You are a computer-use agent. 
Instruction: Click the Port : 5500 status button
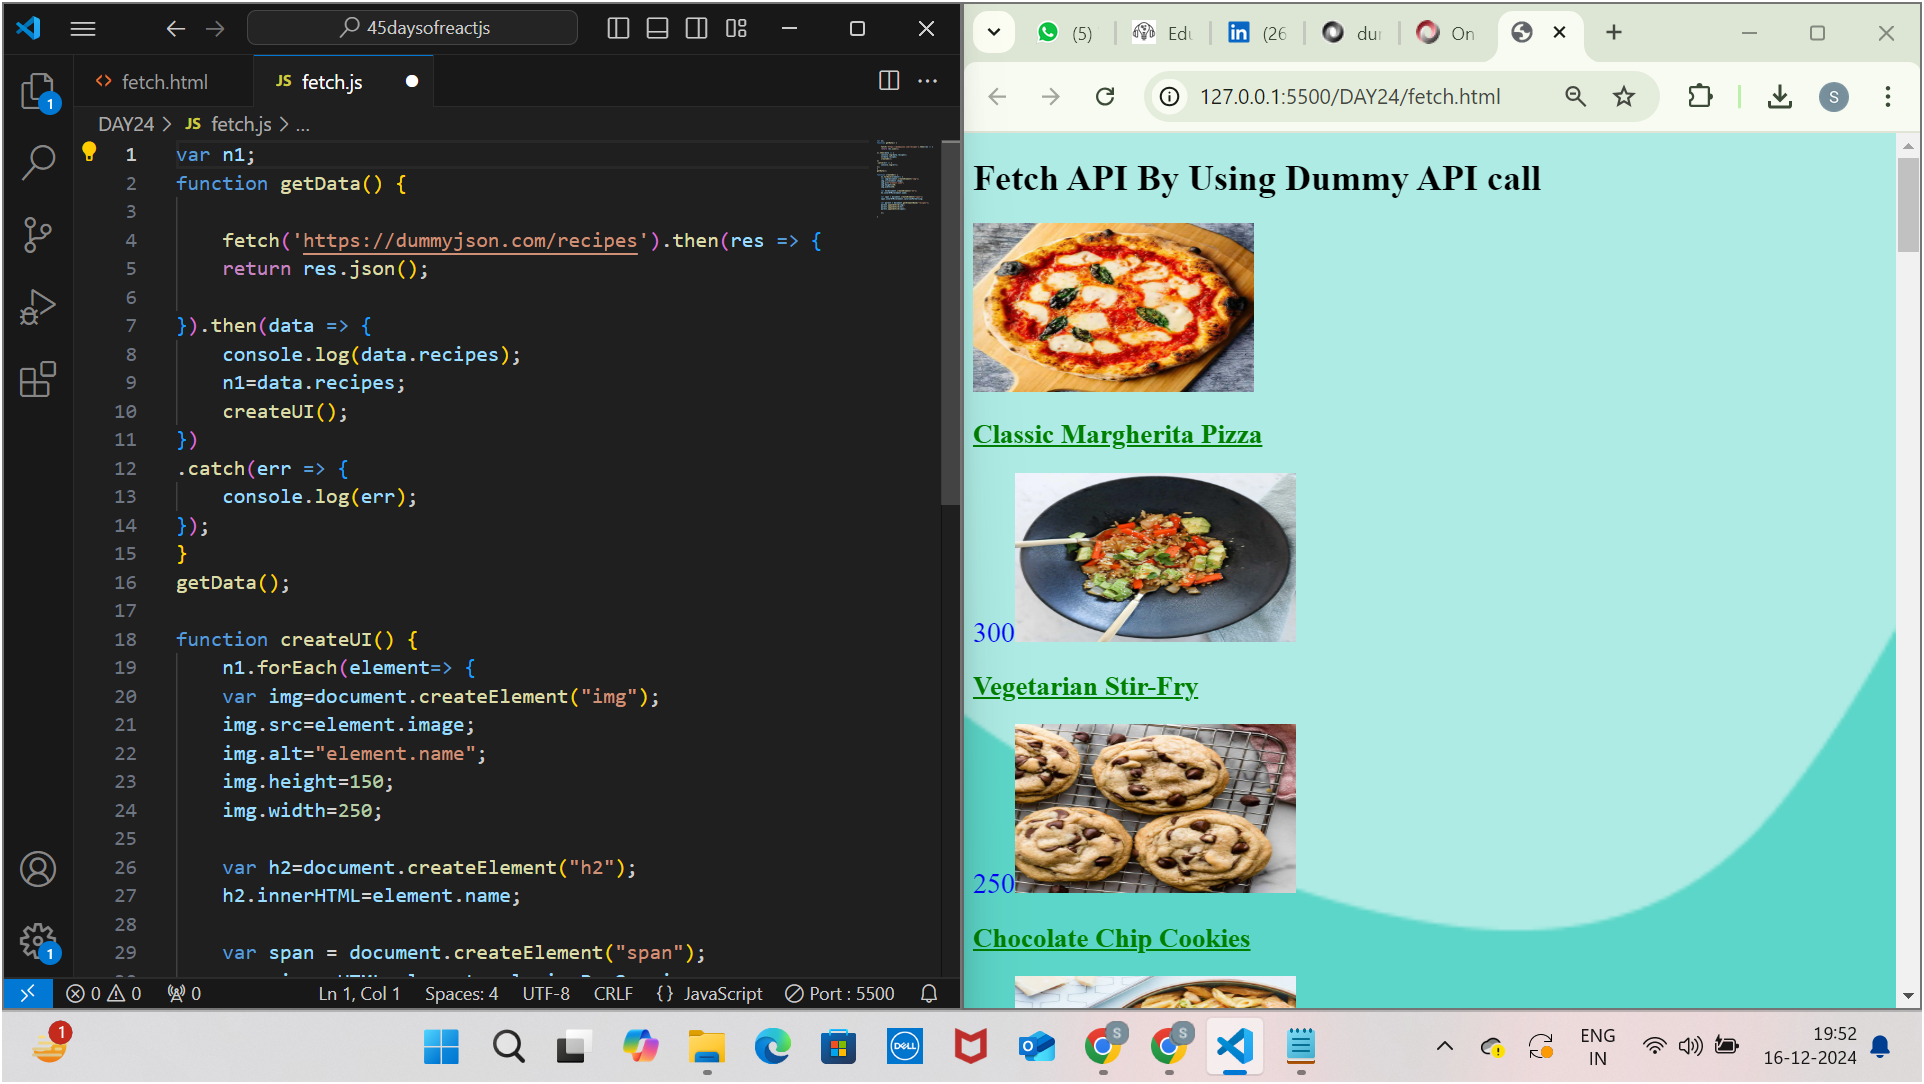tap(840, 993)
